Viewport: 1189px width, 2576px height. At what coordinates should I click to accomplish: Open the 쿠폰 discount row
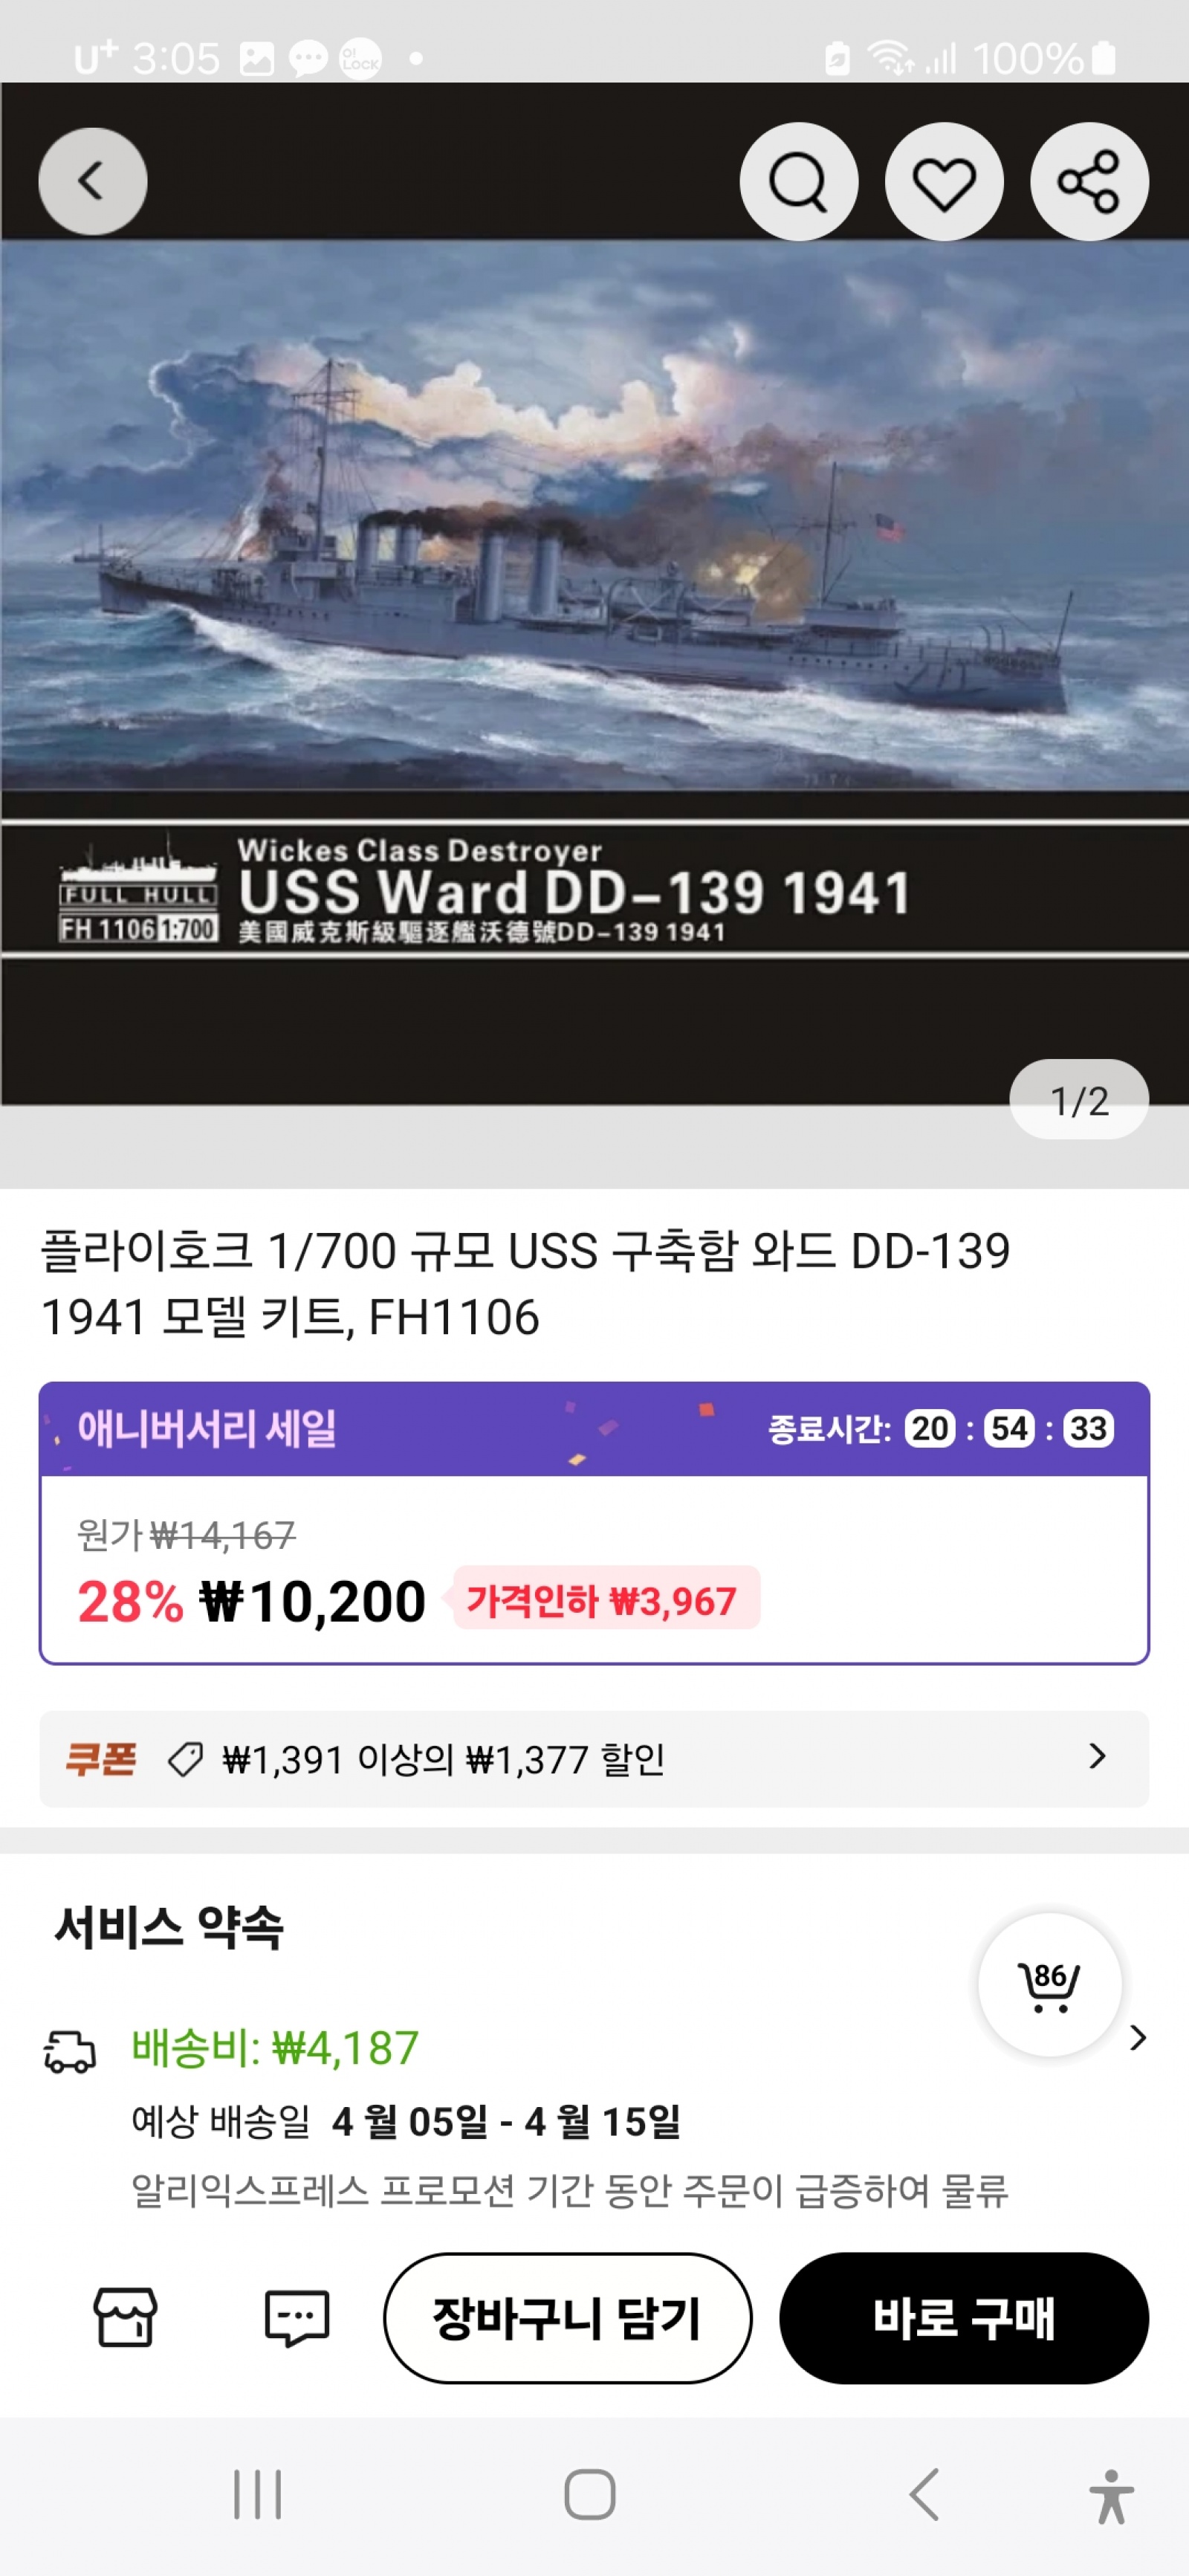pyautogui.click(x=594, y=1758)
